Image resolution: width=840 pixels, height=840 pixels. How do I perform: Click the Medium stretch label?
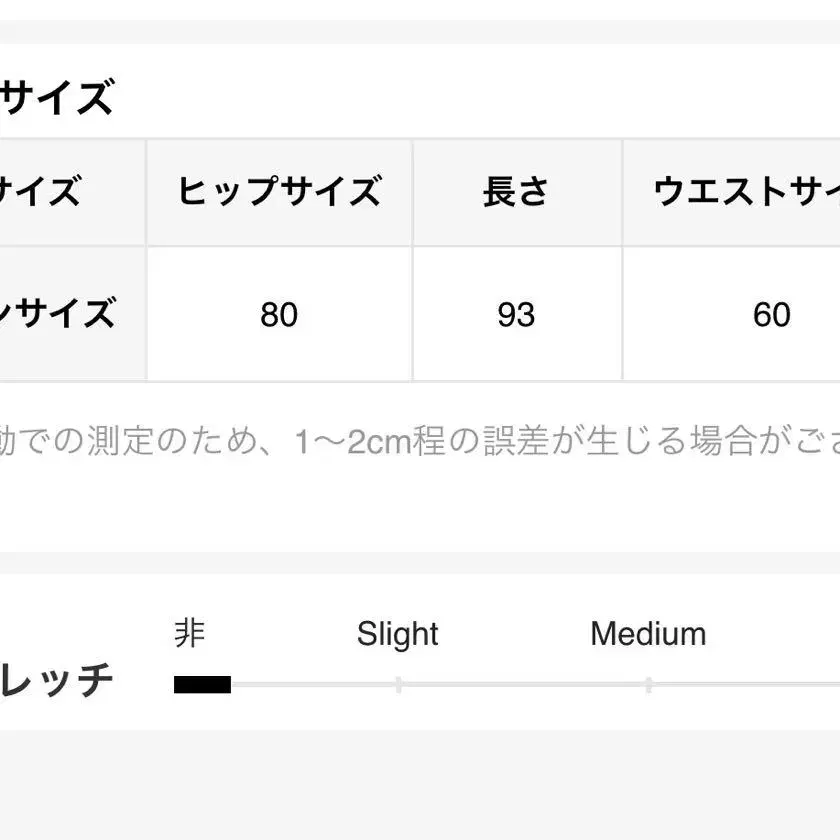click(x=648, y=634)
